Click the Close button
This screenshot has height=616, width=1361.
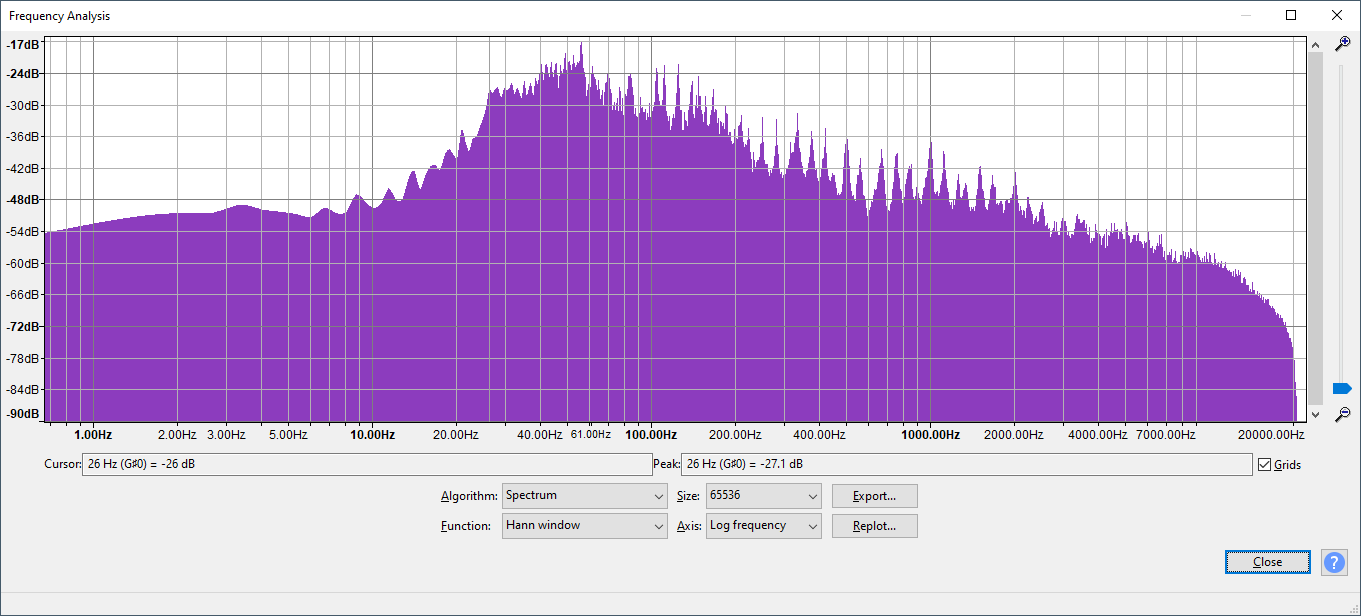1267,562
